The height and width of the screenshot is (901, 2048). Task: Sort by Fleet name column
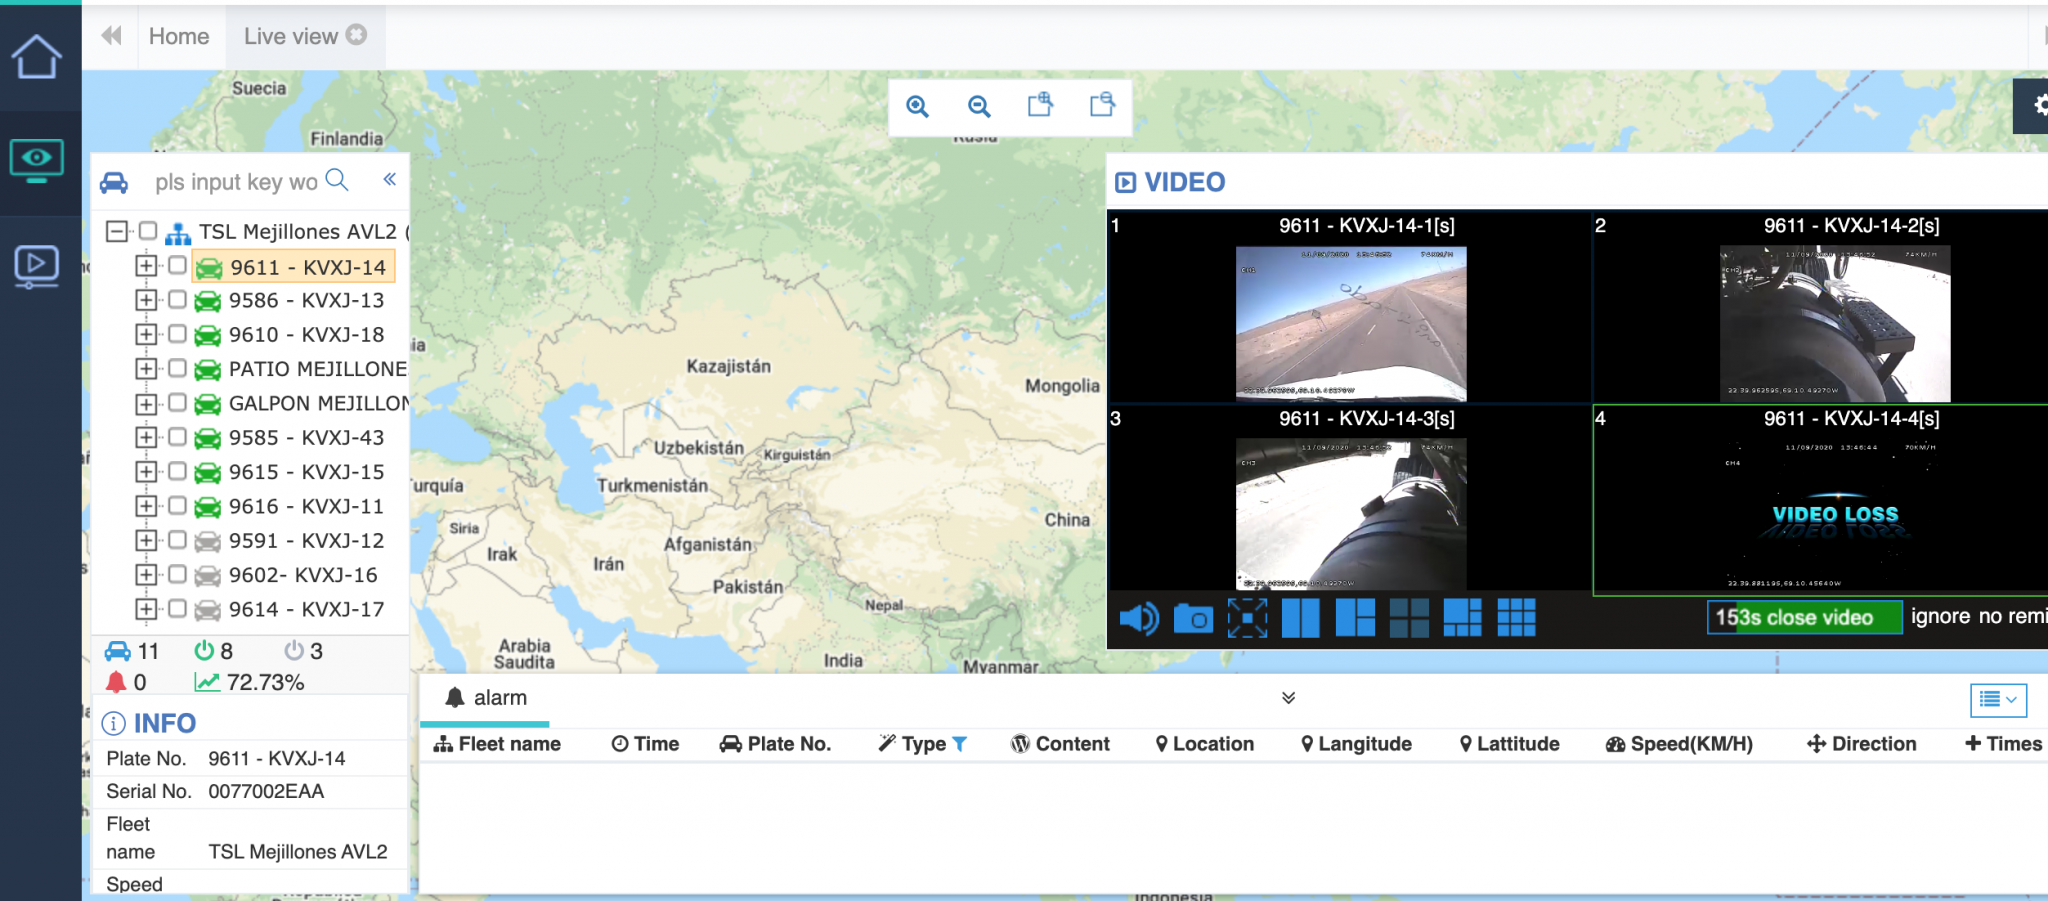[497, 744]
